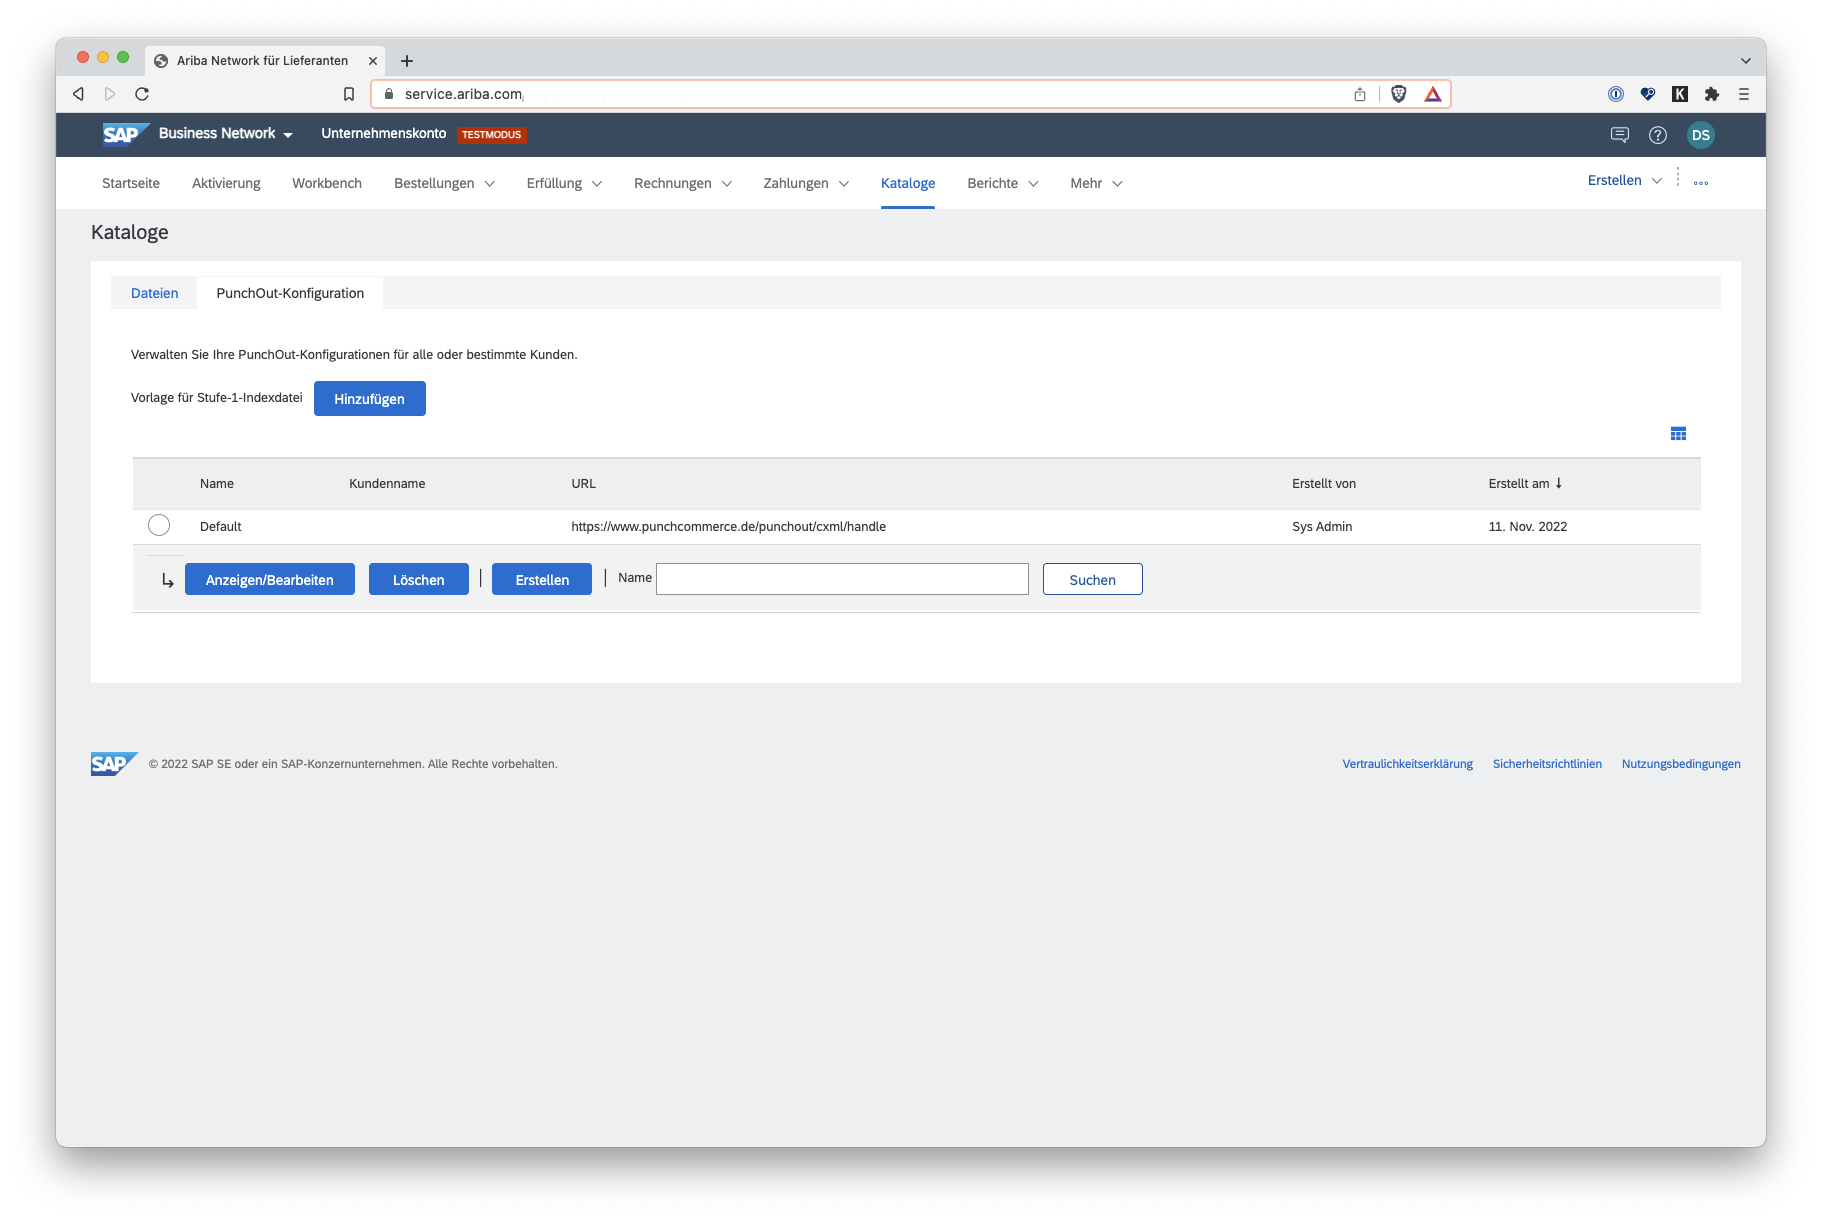
Task: Click the Sys Admin cell
Action: point(1322,526)
